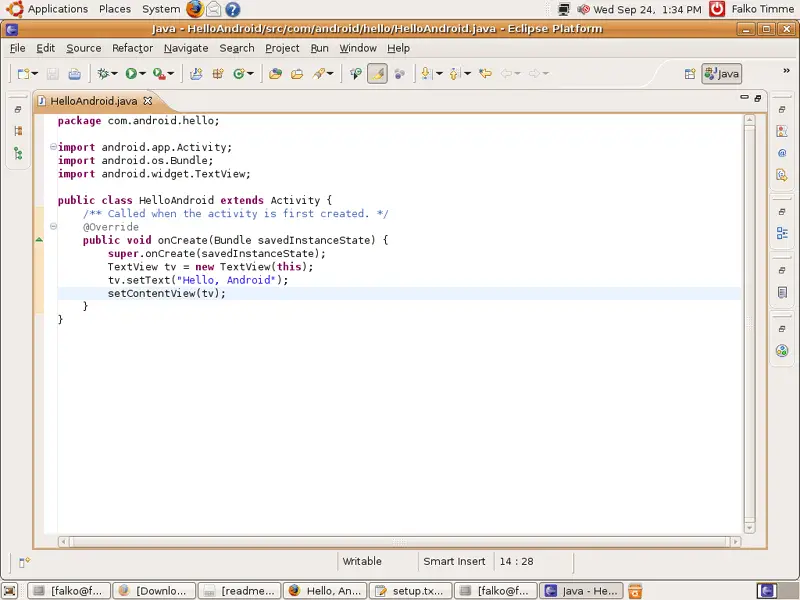Click the fast view add icon in status bar
Viewport: 800px width, 600px height.
click(x=24, y=562)
